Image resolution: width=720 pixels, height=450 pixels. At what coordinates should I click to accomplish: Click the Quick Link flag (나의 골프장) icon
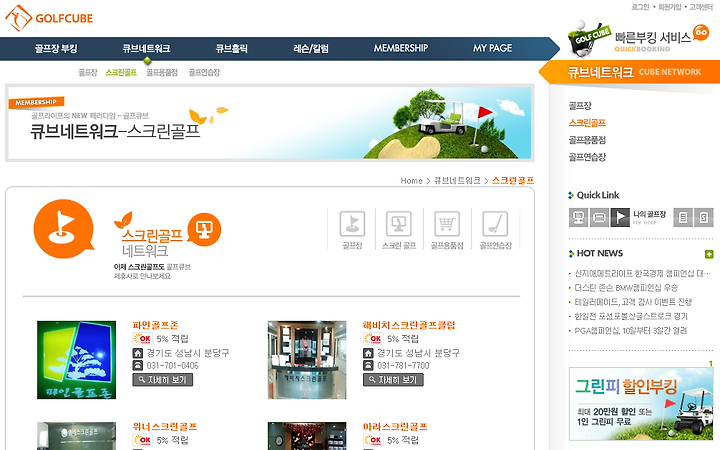(620, 217)
